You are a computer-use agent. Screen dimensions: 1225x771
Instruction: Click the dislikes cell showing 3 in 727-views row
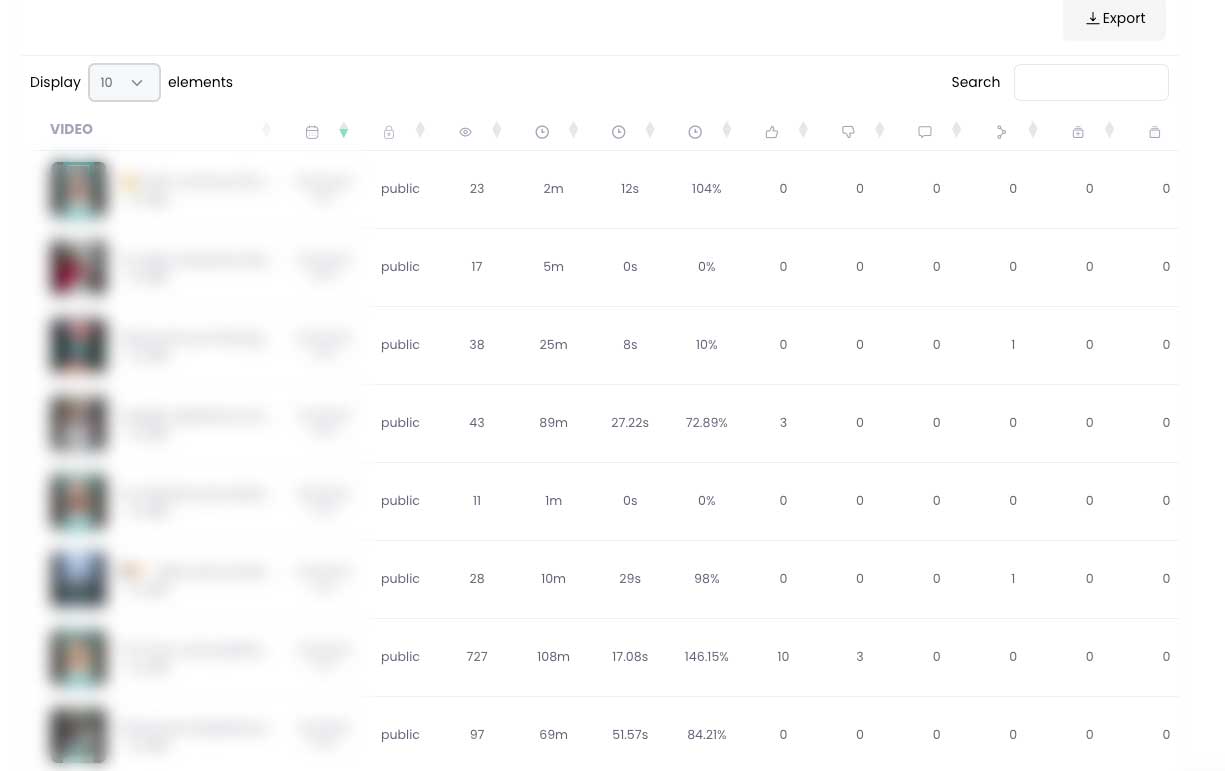tap(860, 657)
